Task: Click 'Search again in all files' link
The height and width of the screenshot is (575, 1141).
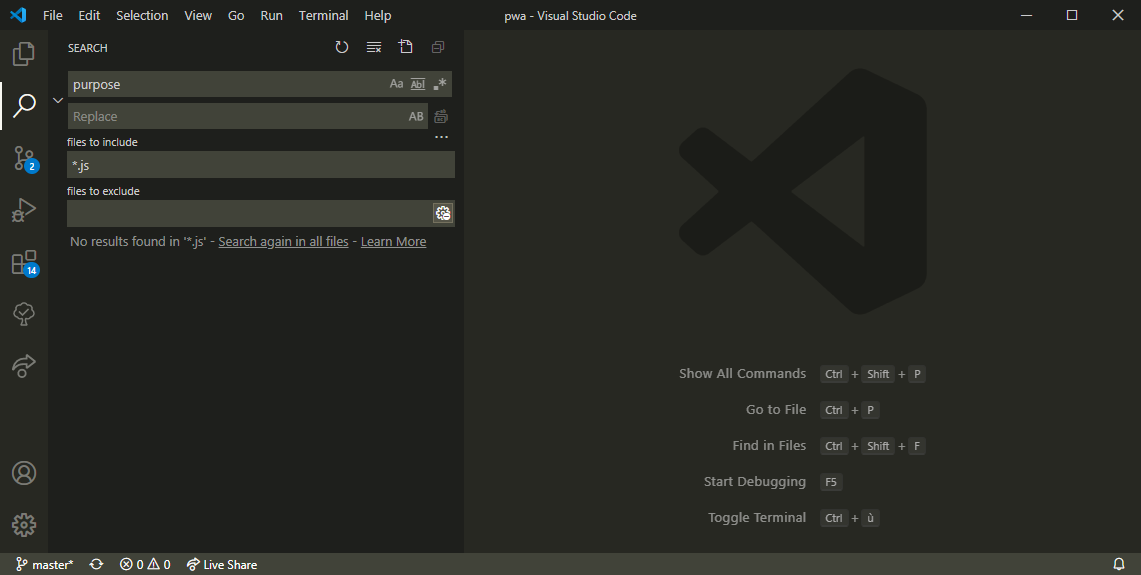Action: point(283,242)
